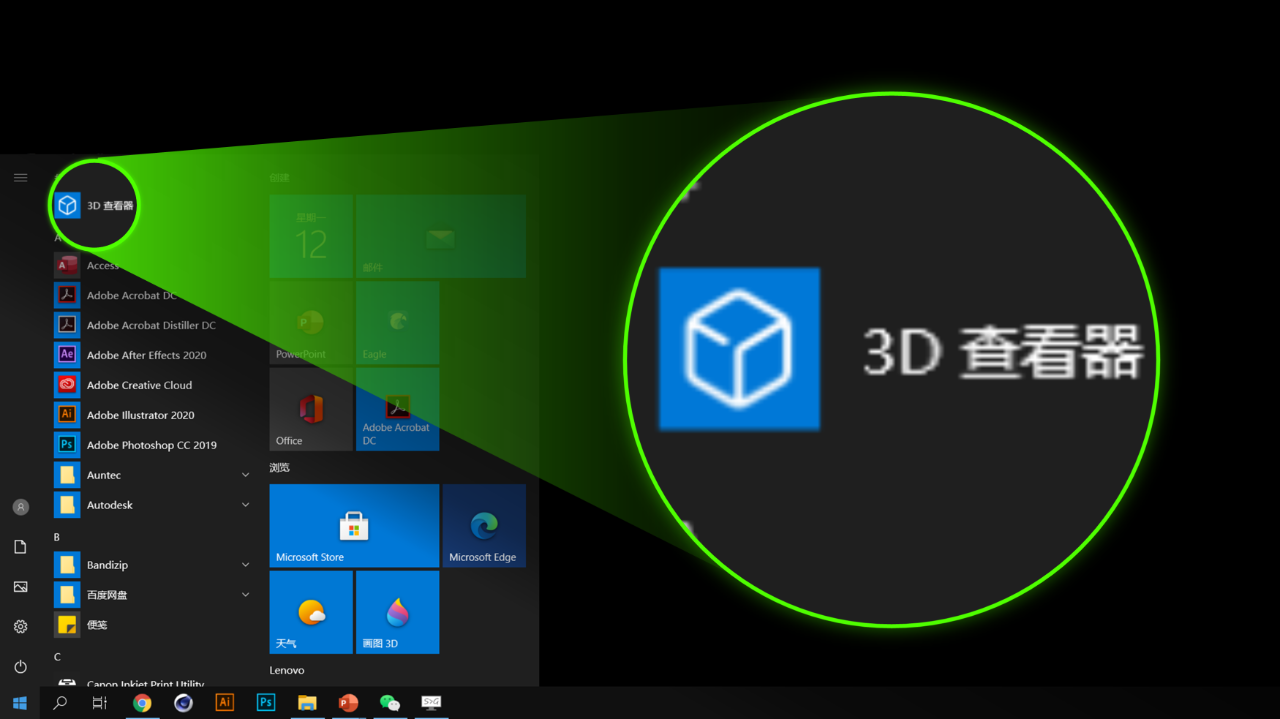Click the letter C index header
This screenshot has width=1280, height=719.
tap(57, 657)
